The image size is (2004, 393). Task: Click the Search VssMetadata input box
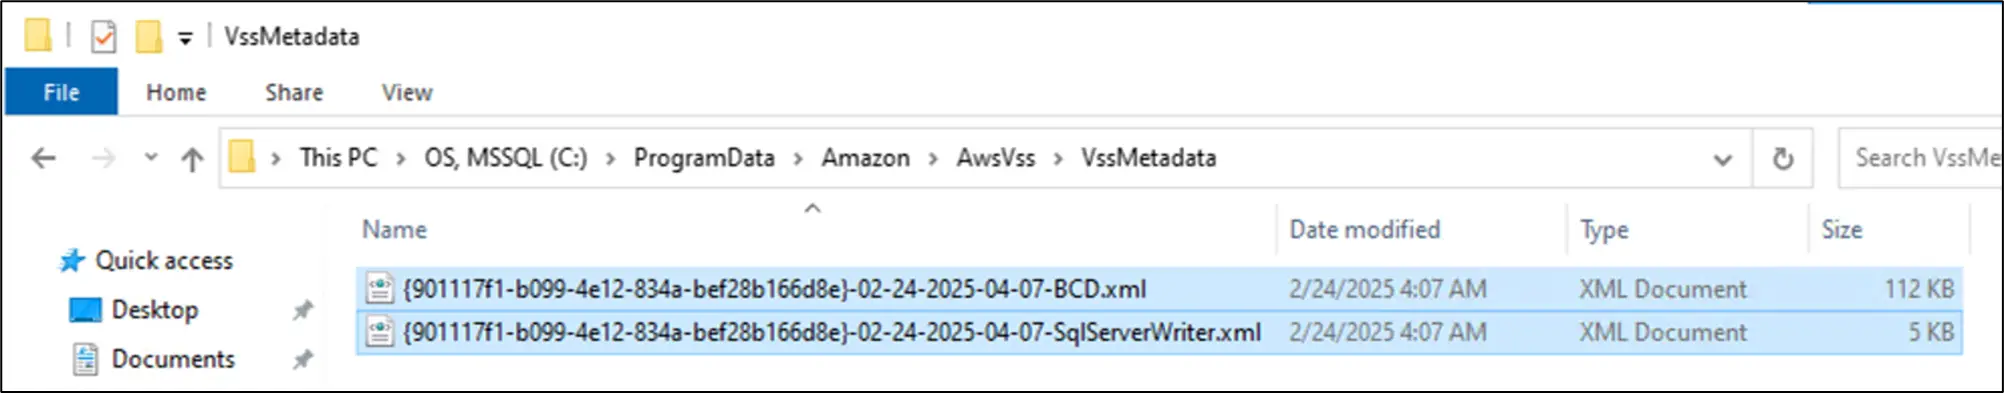point(1920,158)
